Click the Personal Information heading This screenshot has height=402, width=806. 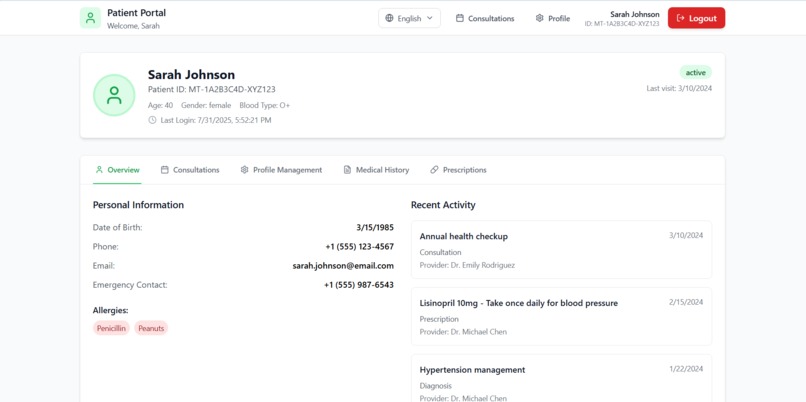tap(138, 205)
